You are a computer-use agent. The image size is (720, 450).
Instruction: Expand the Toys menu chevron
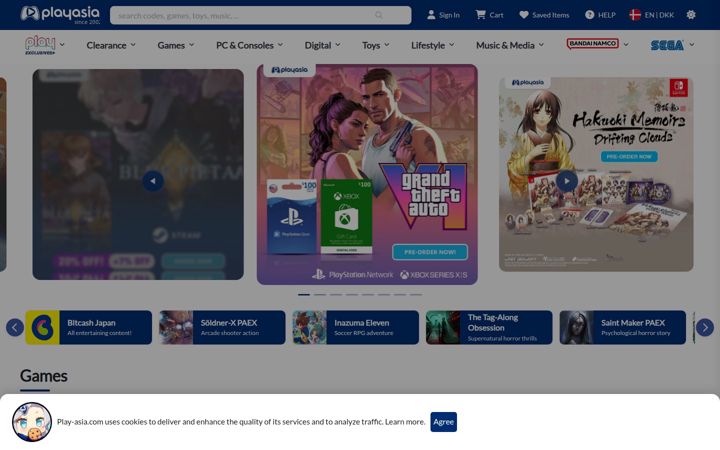(x=387, y=45)
